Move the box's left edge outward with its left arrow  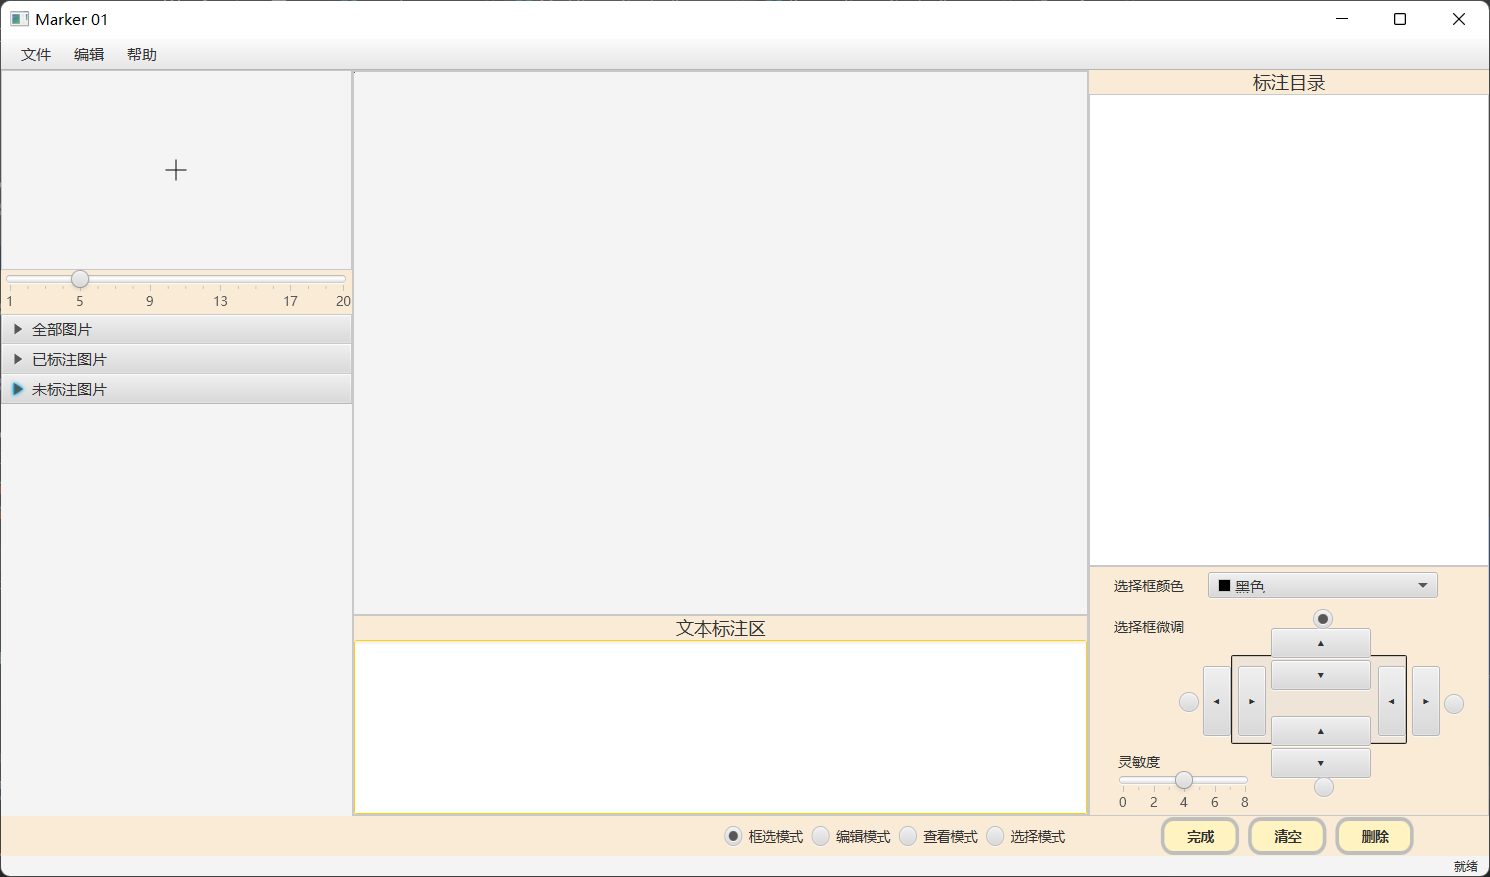tap(1217, 701)
